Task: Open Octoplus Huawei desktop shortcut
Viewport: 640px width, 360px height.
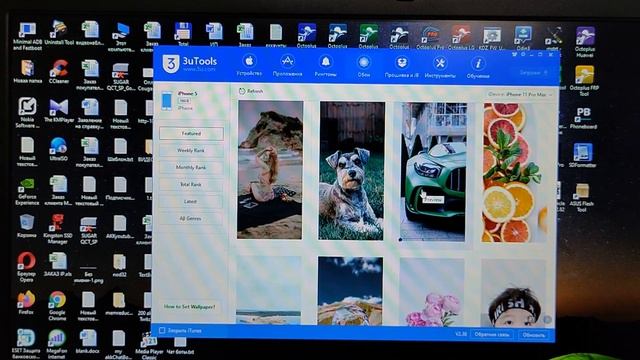Action: [x=585, y=42]
